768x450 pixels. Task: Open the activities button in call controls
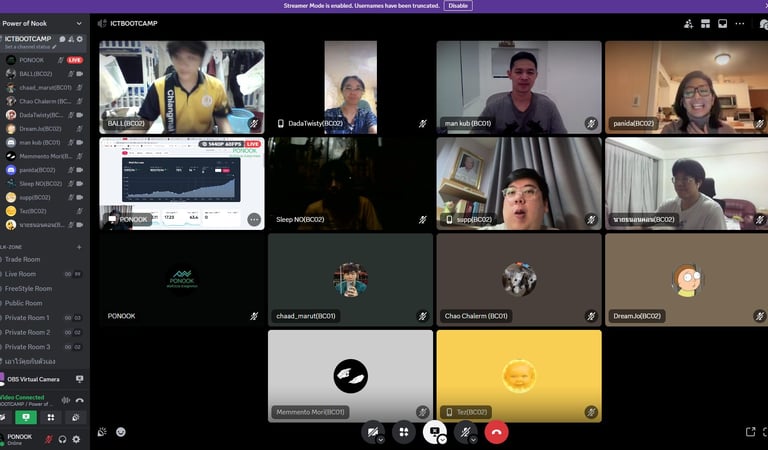[404, 432]
